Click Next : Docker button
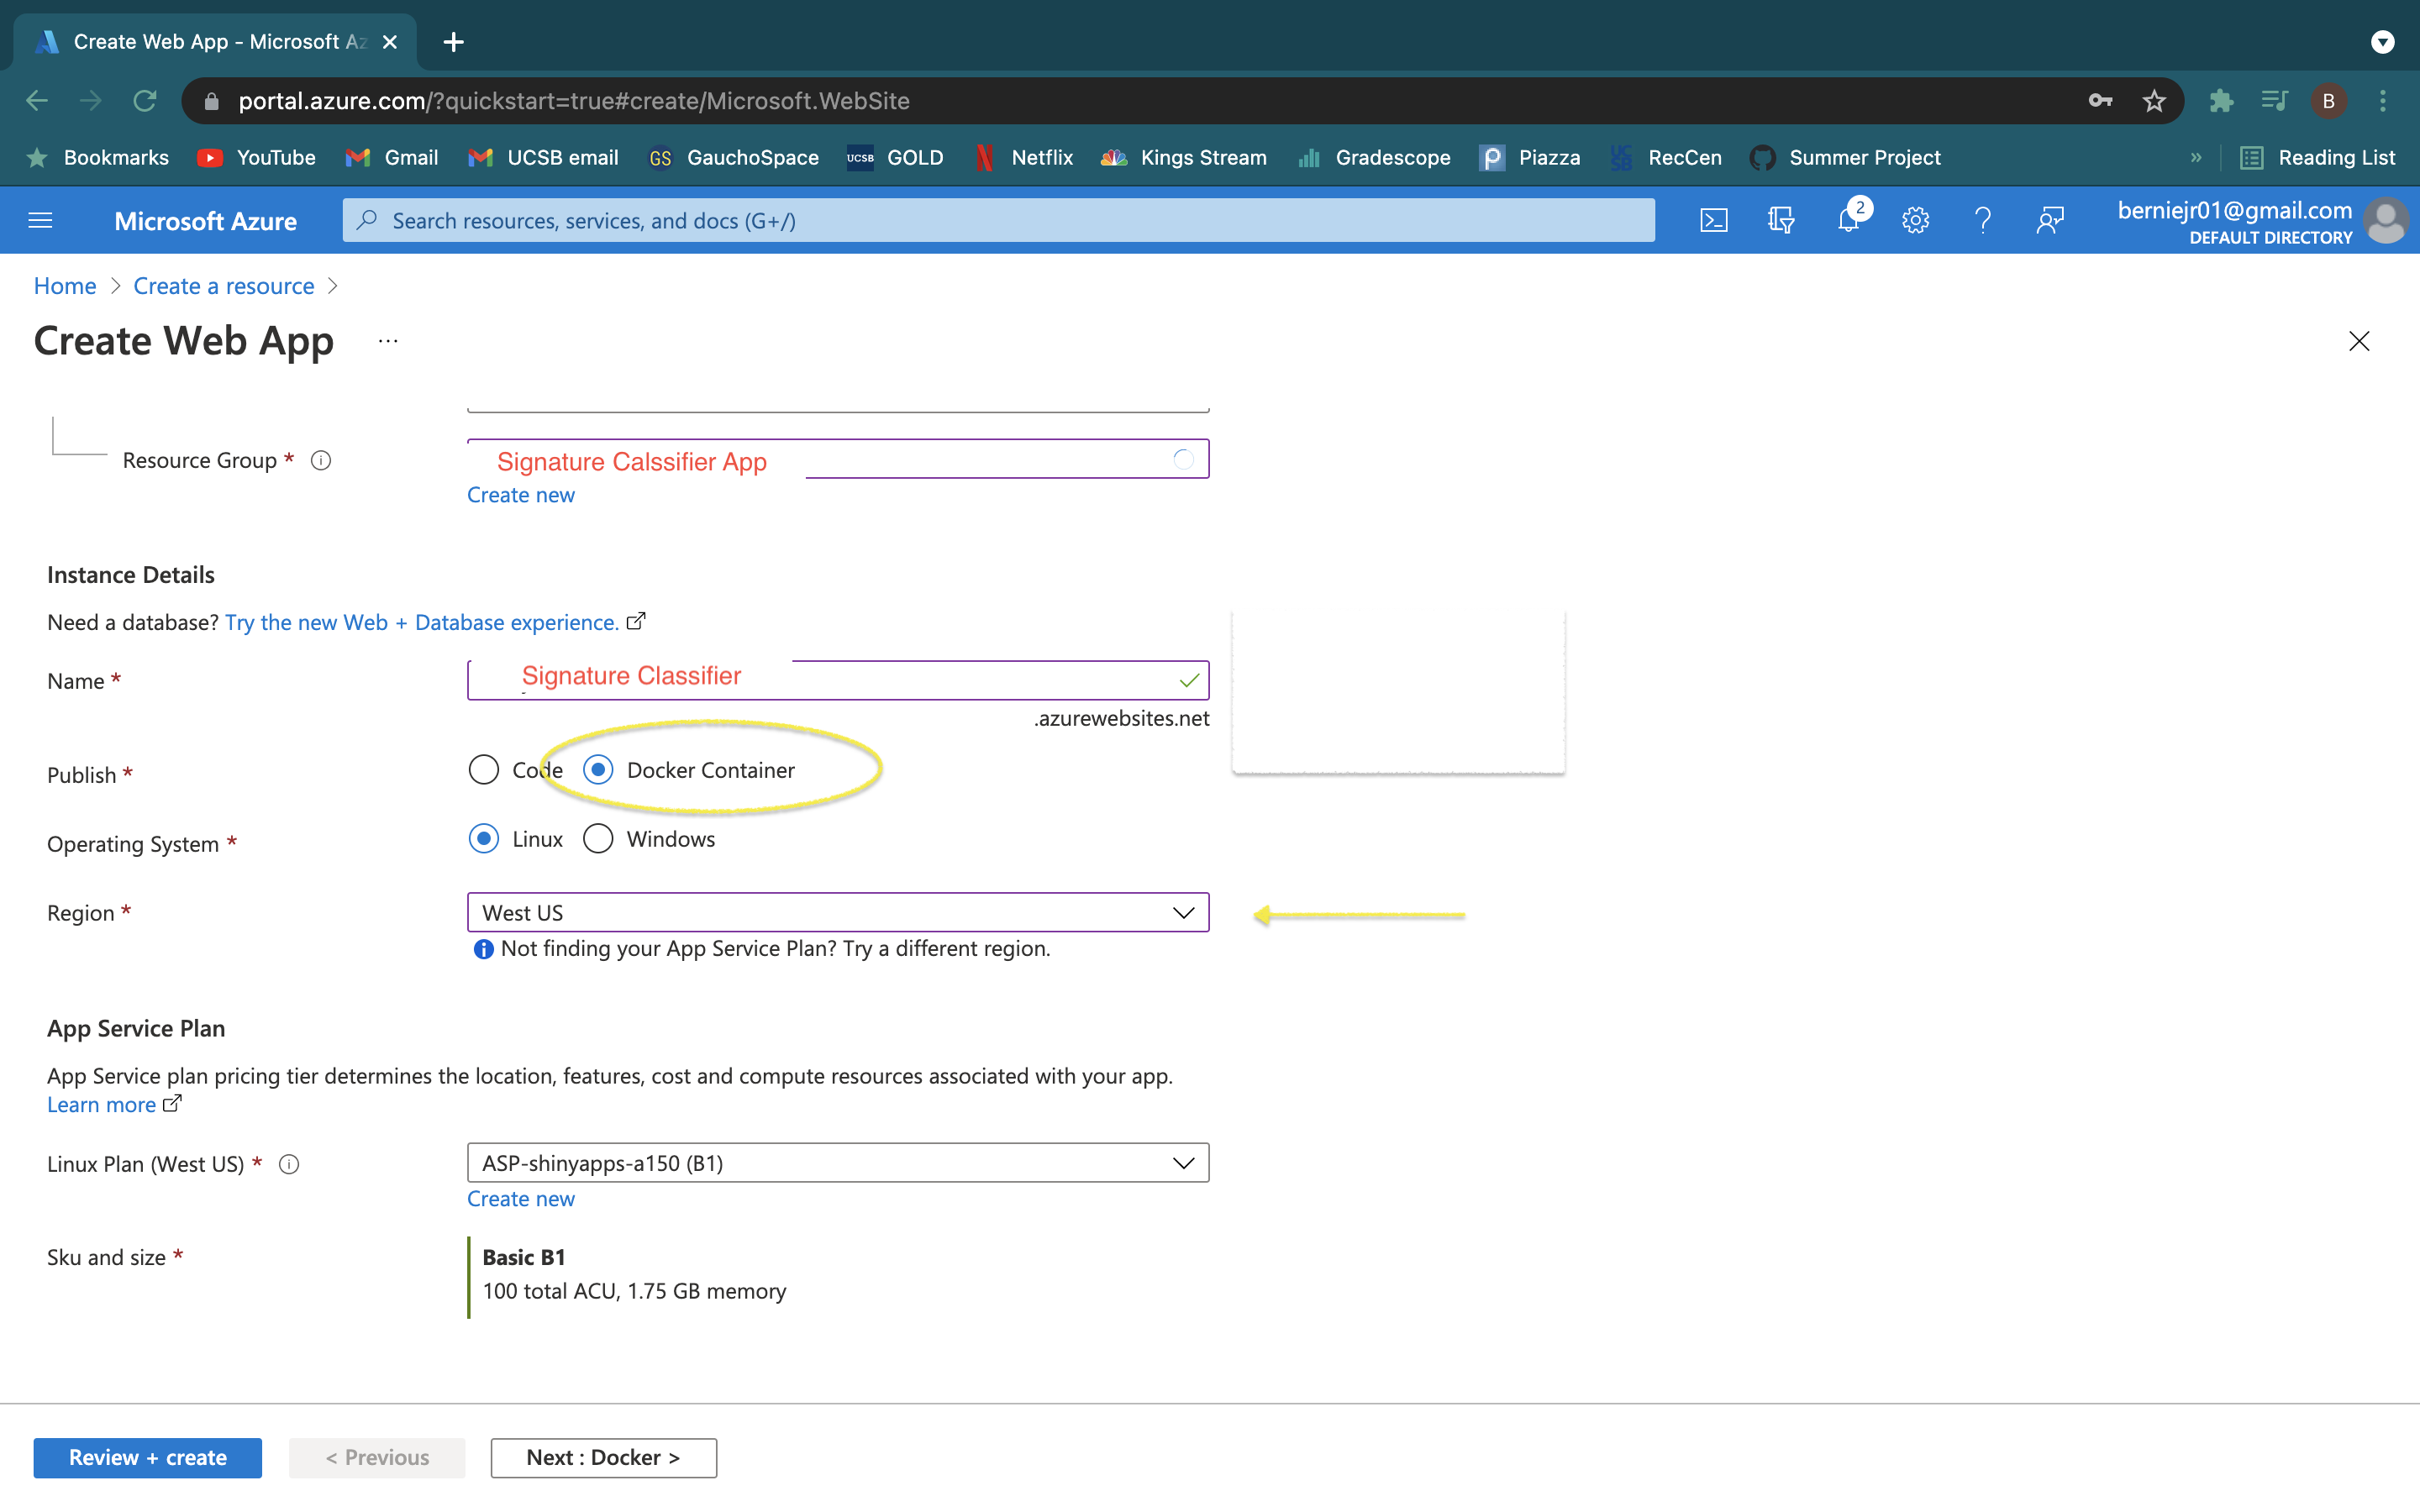Screen dimensions: 2420x1512 click(603, 1457)
